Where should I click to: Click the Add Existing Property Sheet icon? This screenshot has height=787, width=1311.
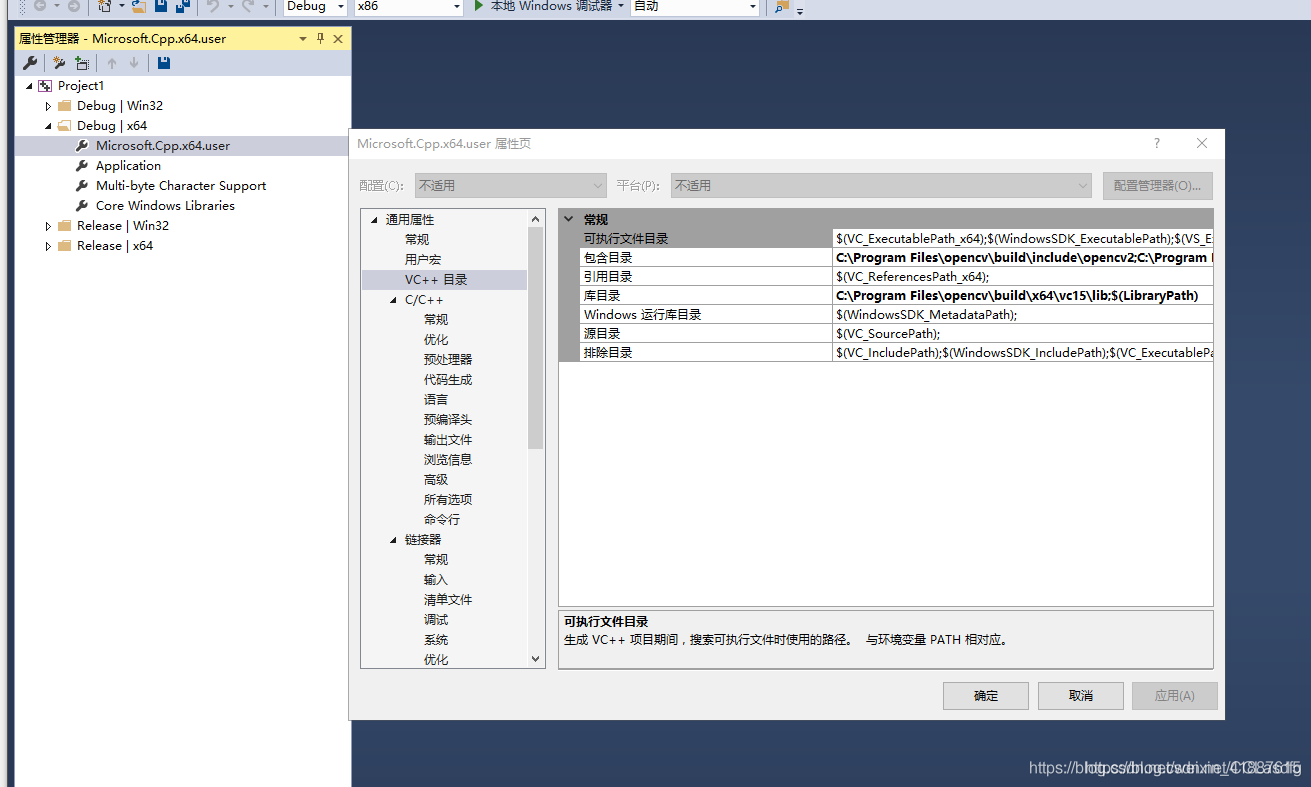(x=82, y=63)
